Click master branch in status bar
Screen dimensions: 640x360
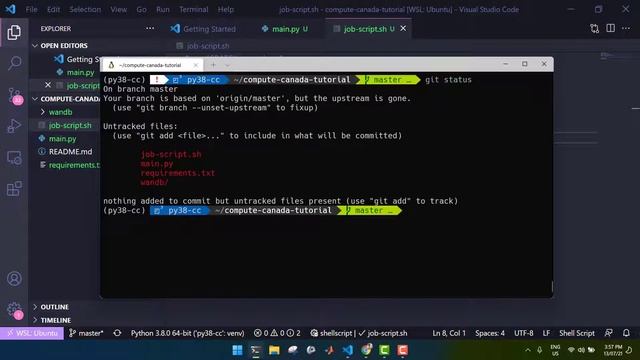tap(86, 333)
